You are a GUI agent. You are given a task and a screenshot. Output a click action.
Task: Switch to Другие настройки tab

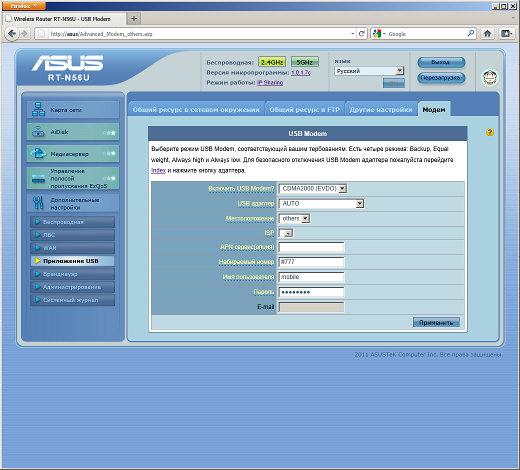point(381,109)
